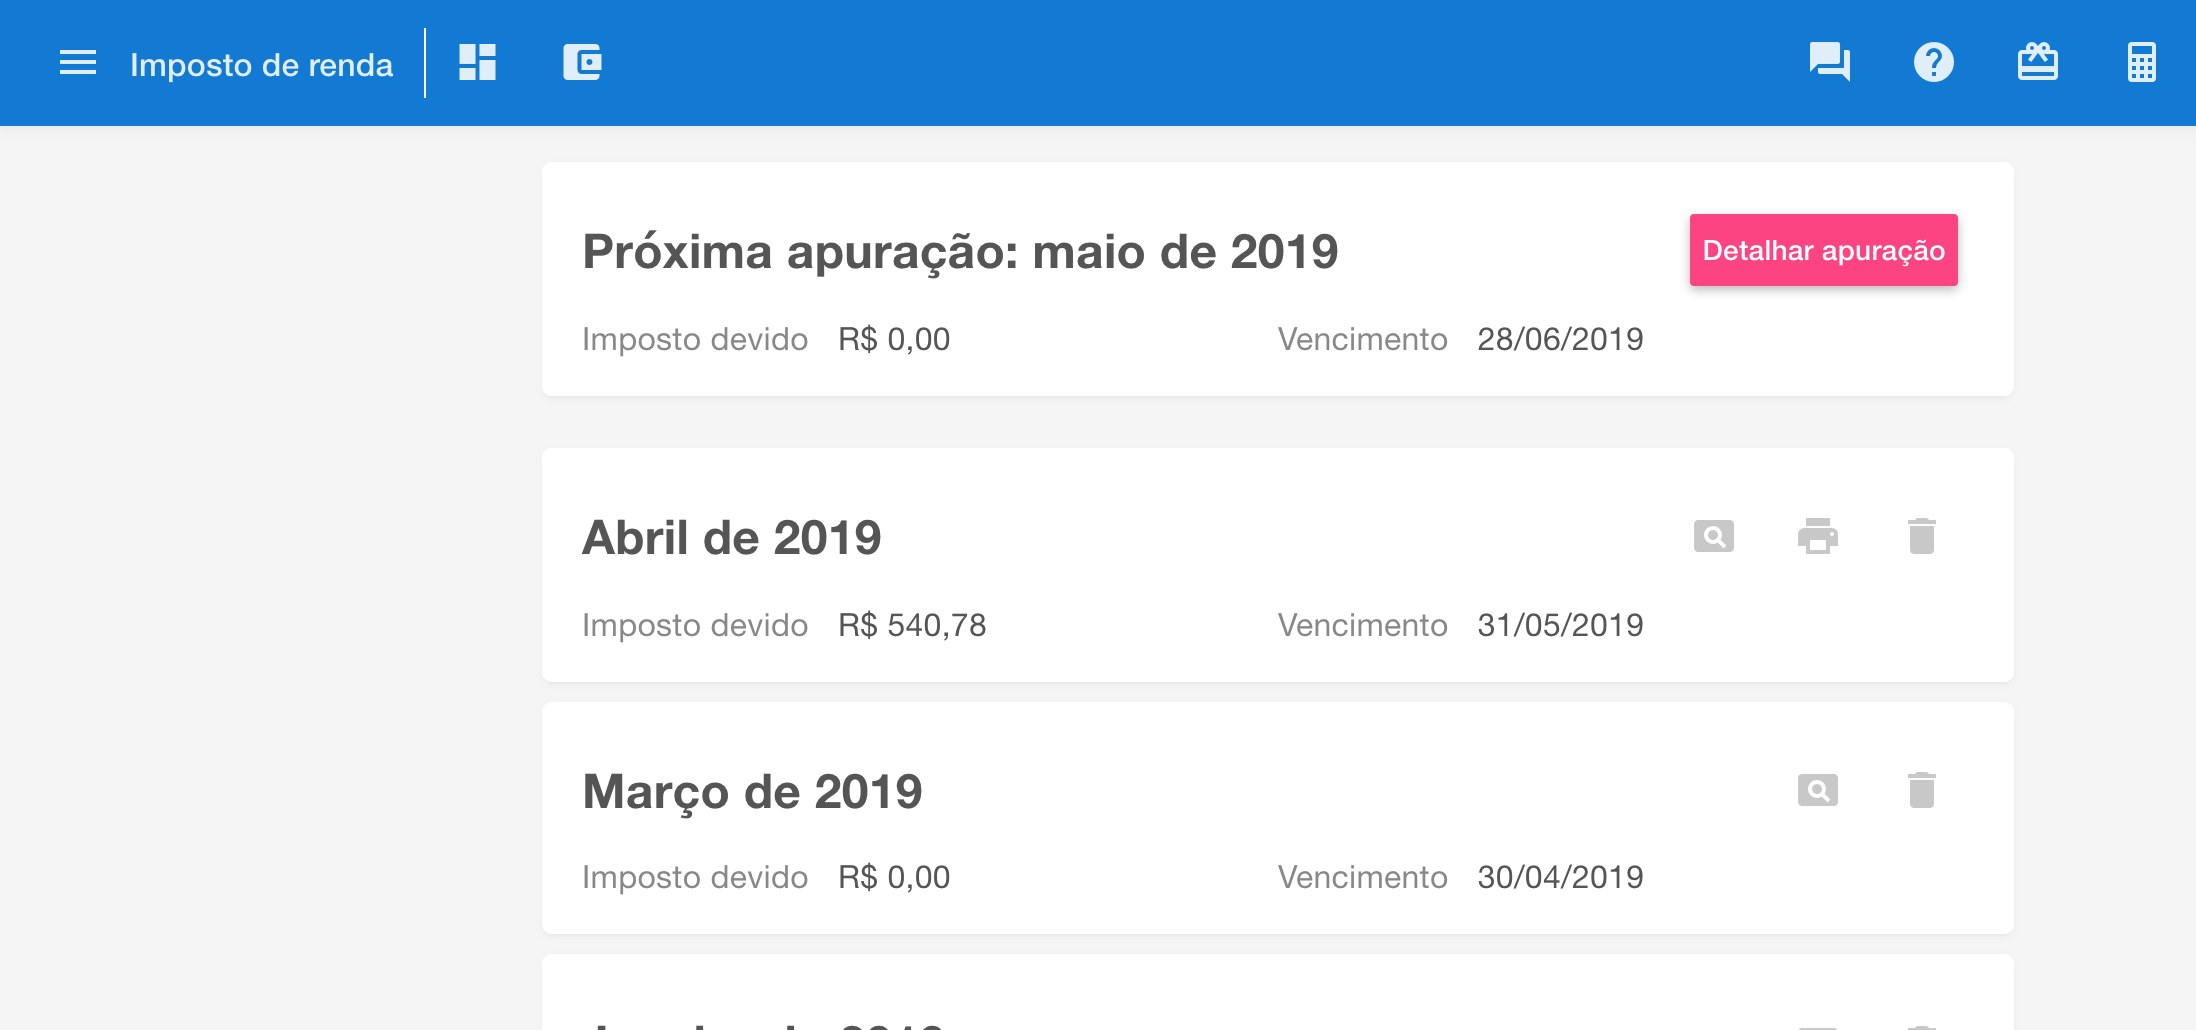This screenshot has width=2196, height=1030.
Task: View details of Março de 2019
Action: (x=1817, y=791)
